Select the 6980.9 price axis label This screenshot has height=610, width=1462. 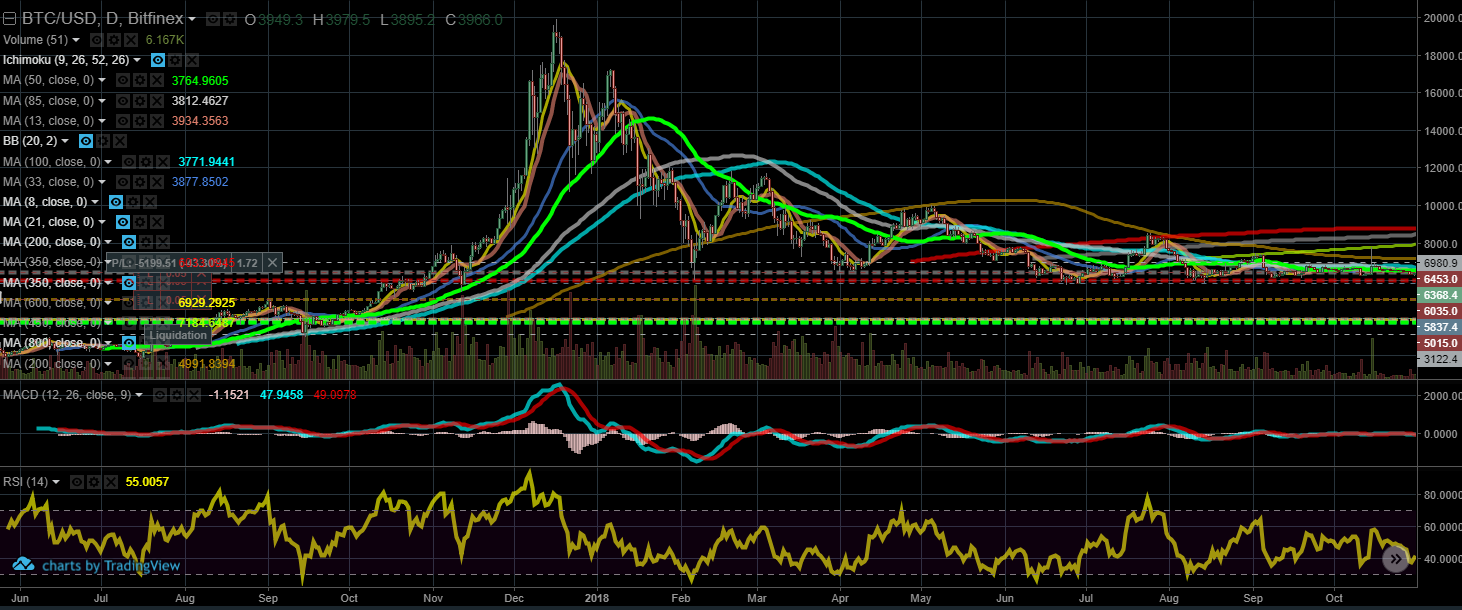pos(1441,262)
